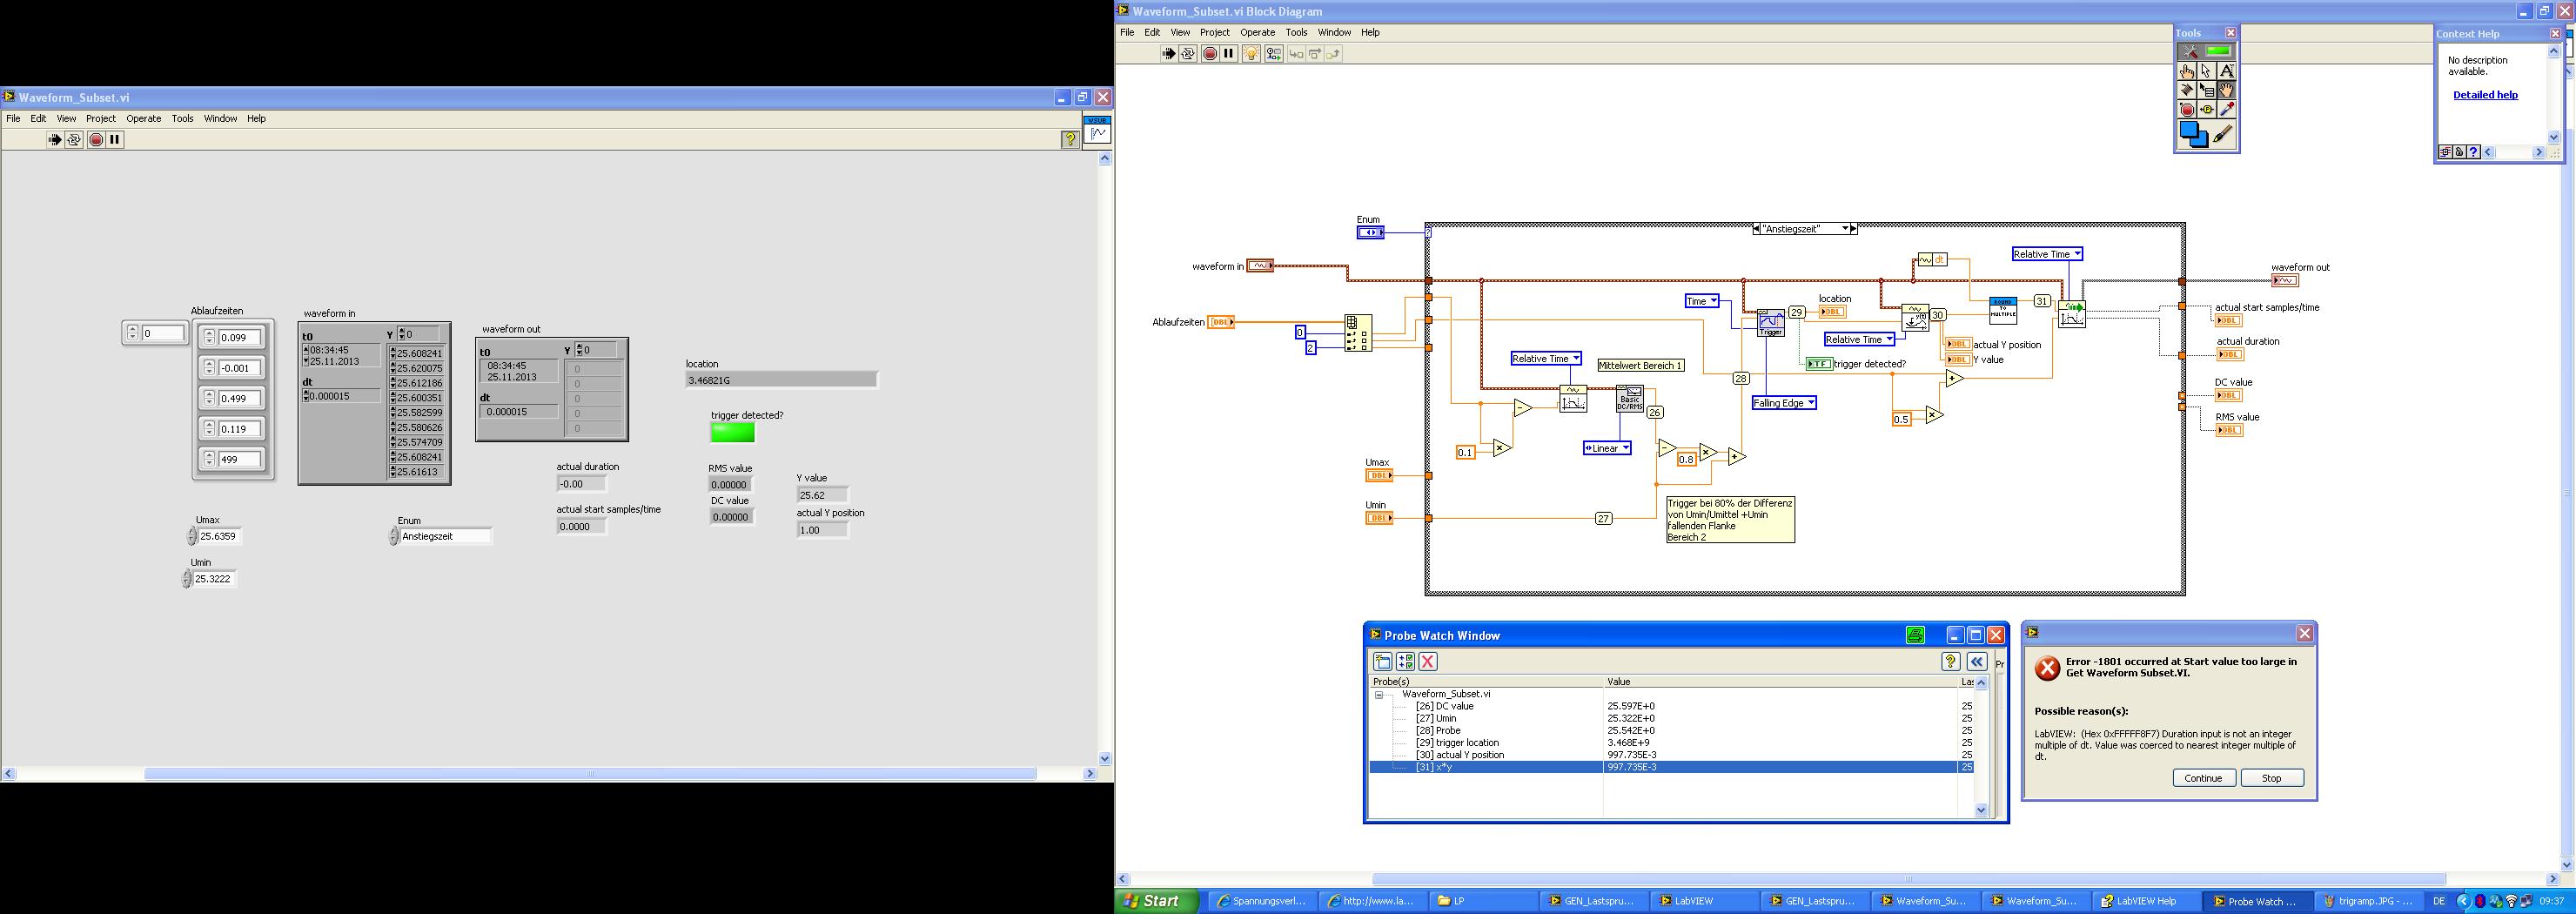Open the Project menu in front panel window
Image resolution: width=2576 pixels, height=914 pixels.
[100, 118]
